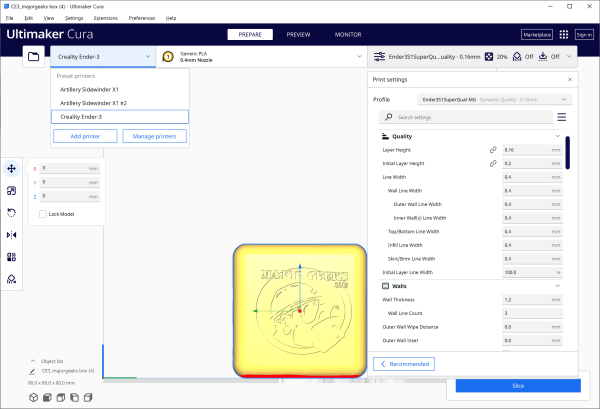Select the Support Blocker tool
Image resolution: width=600 pixels, height=409 pixels.
11,279
